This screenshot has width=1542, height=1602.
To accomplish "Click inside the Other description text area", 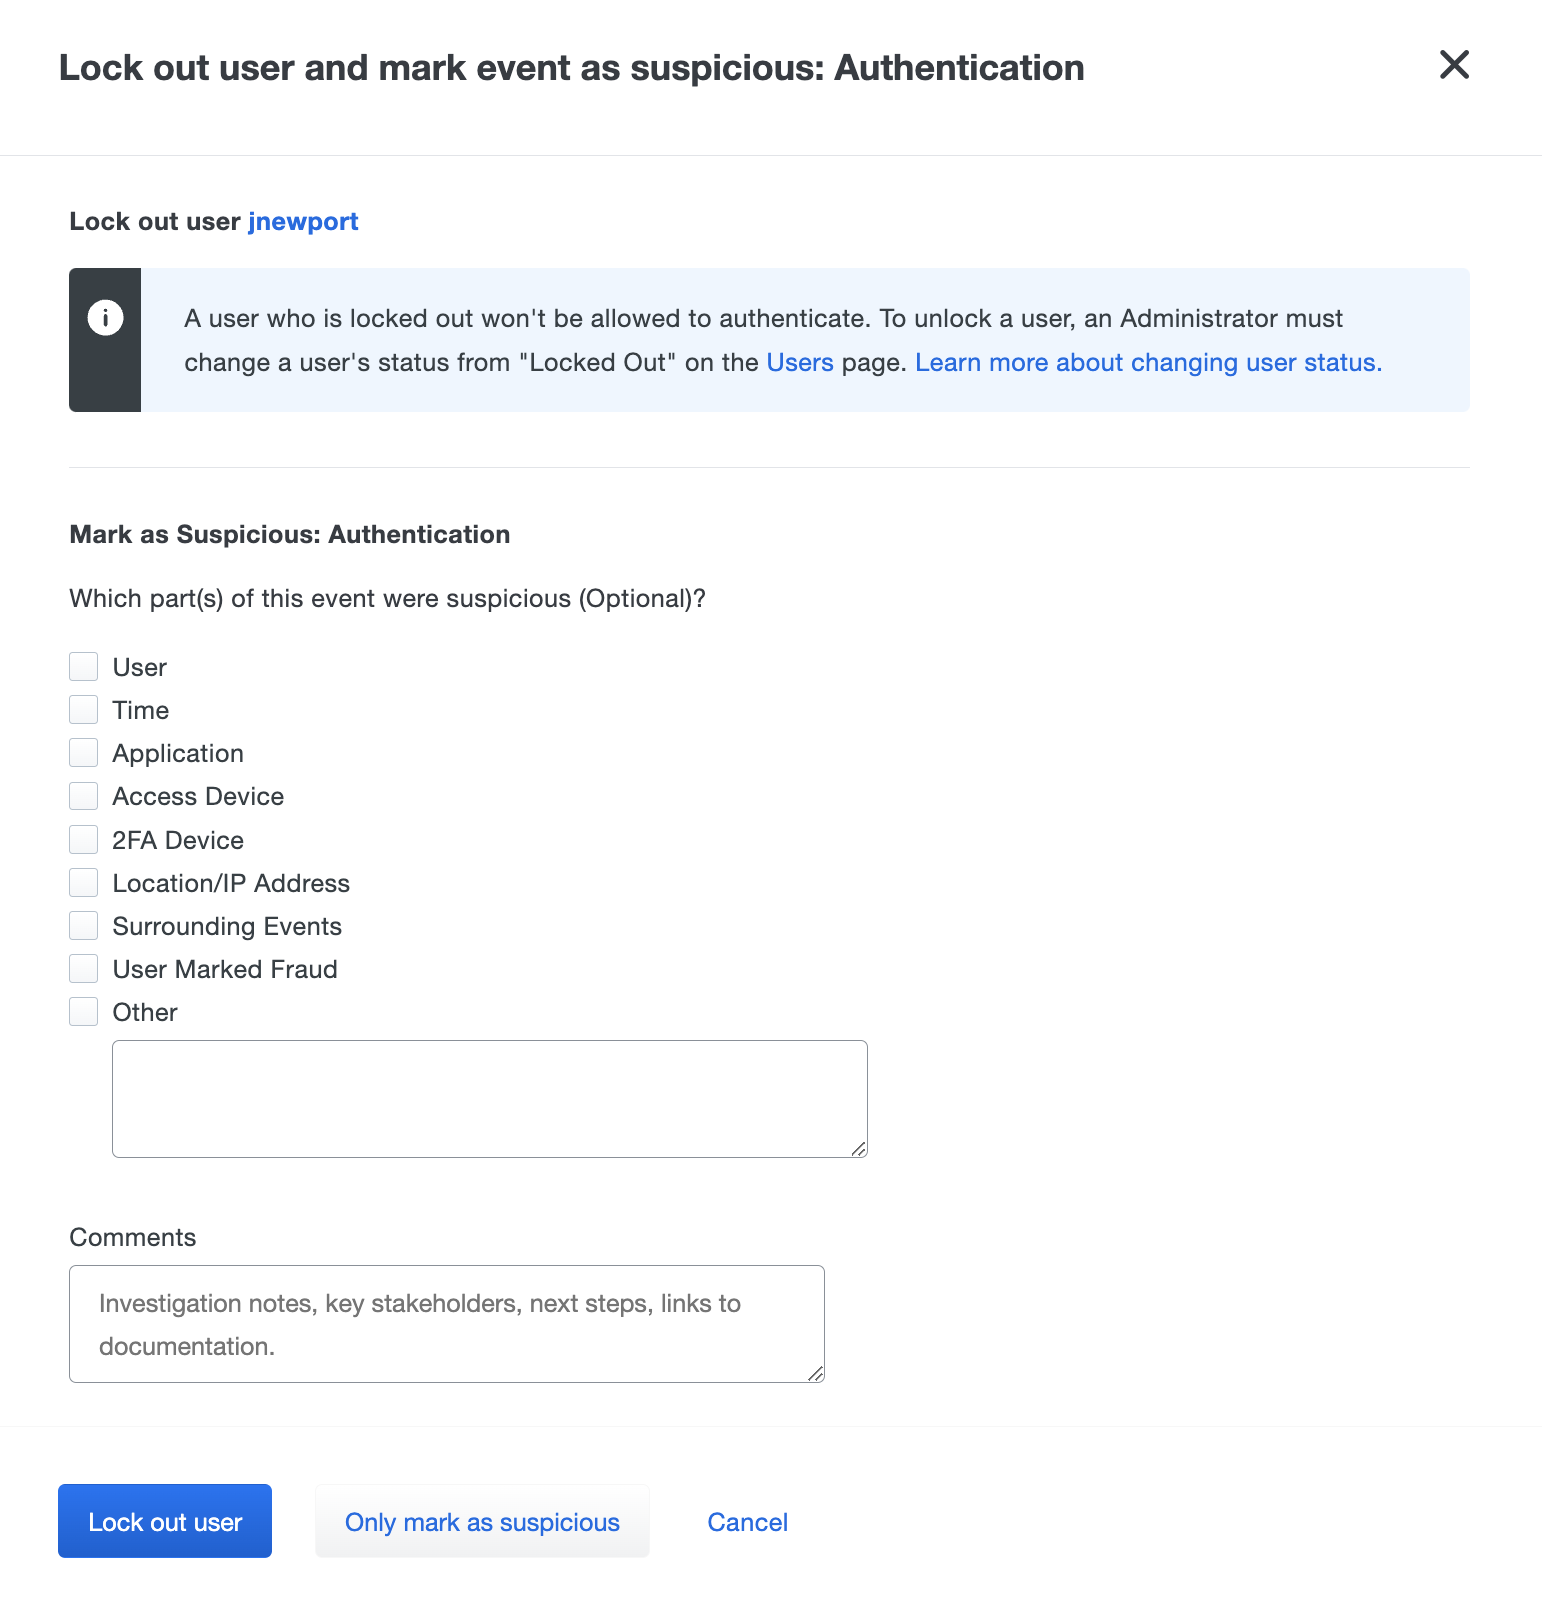I will (489, 1097).
